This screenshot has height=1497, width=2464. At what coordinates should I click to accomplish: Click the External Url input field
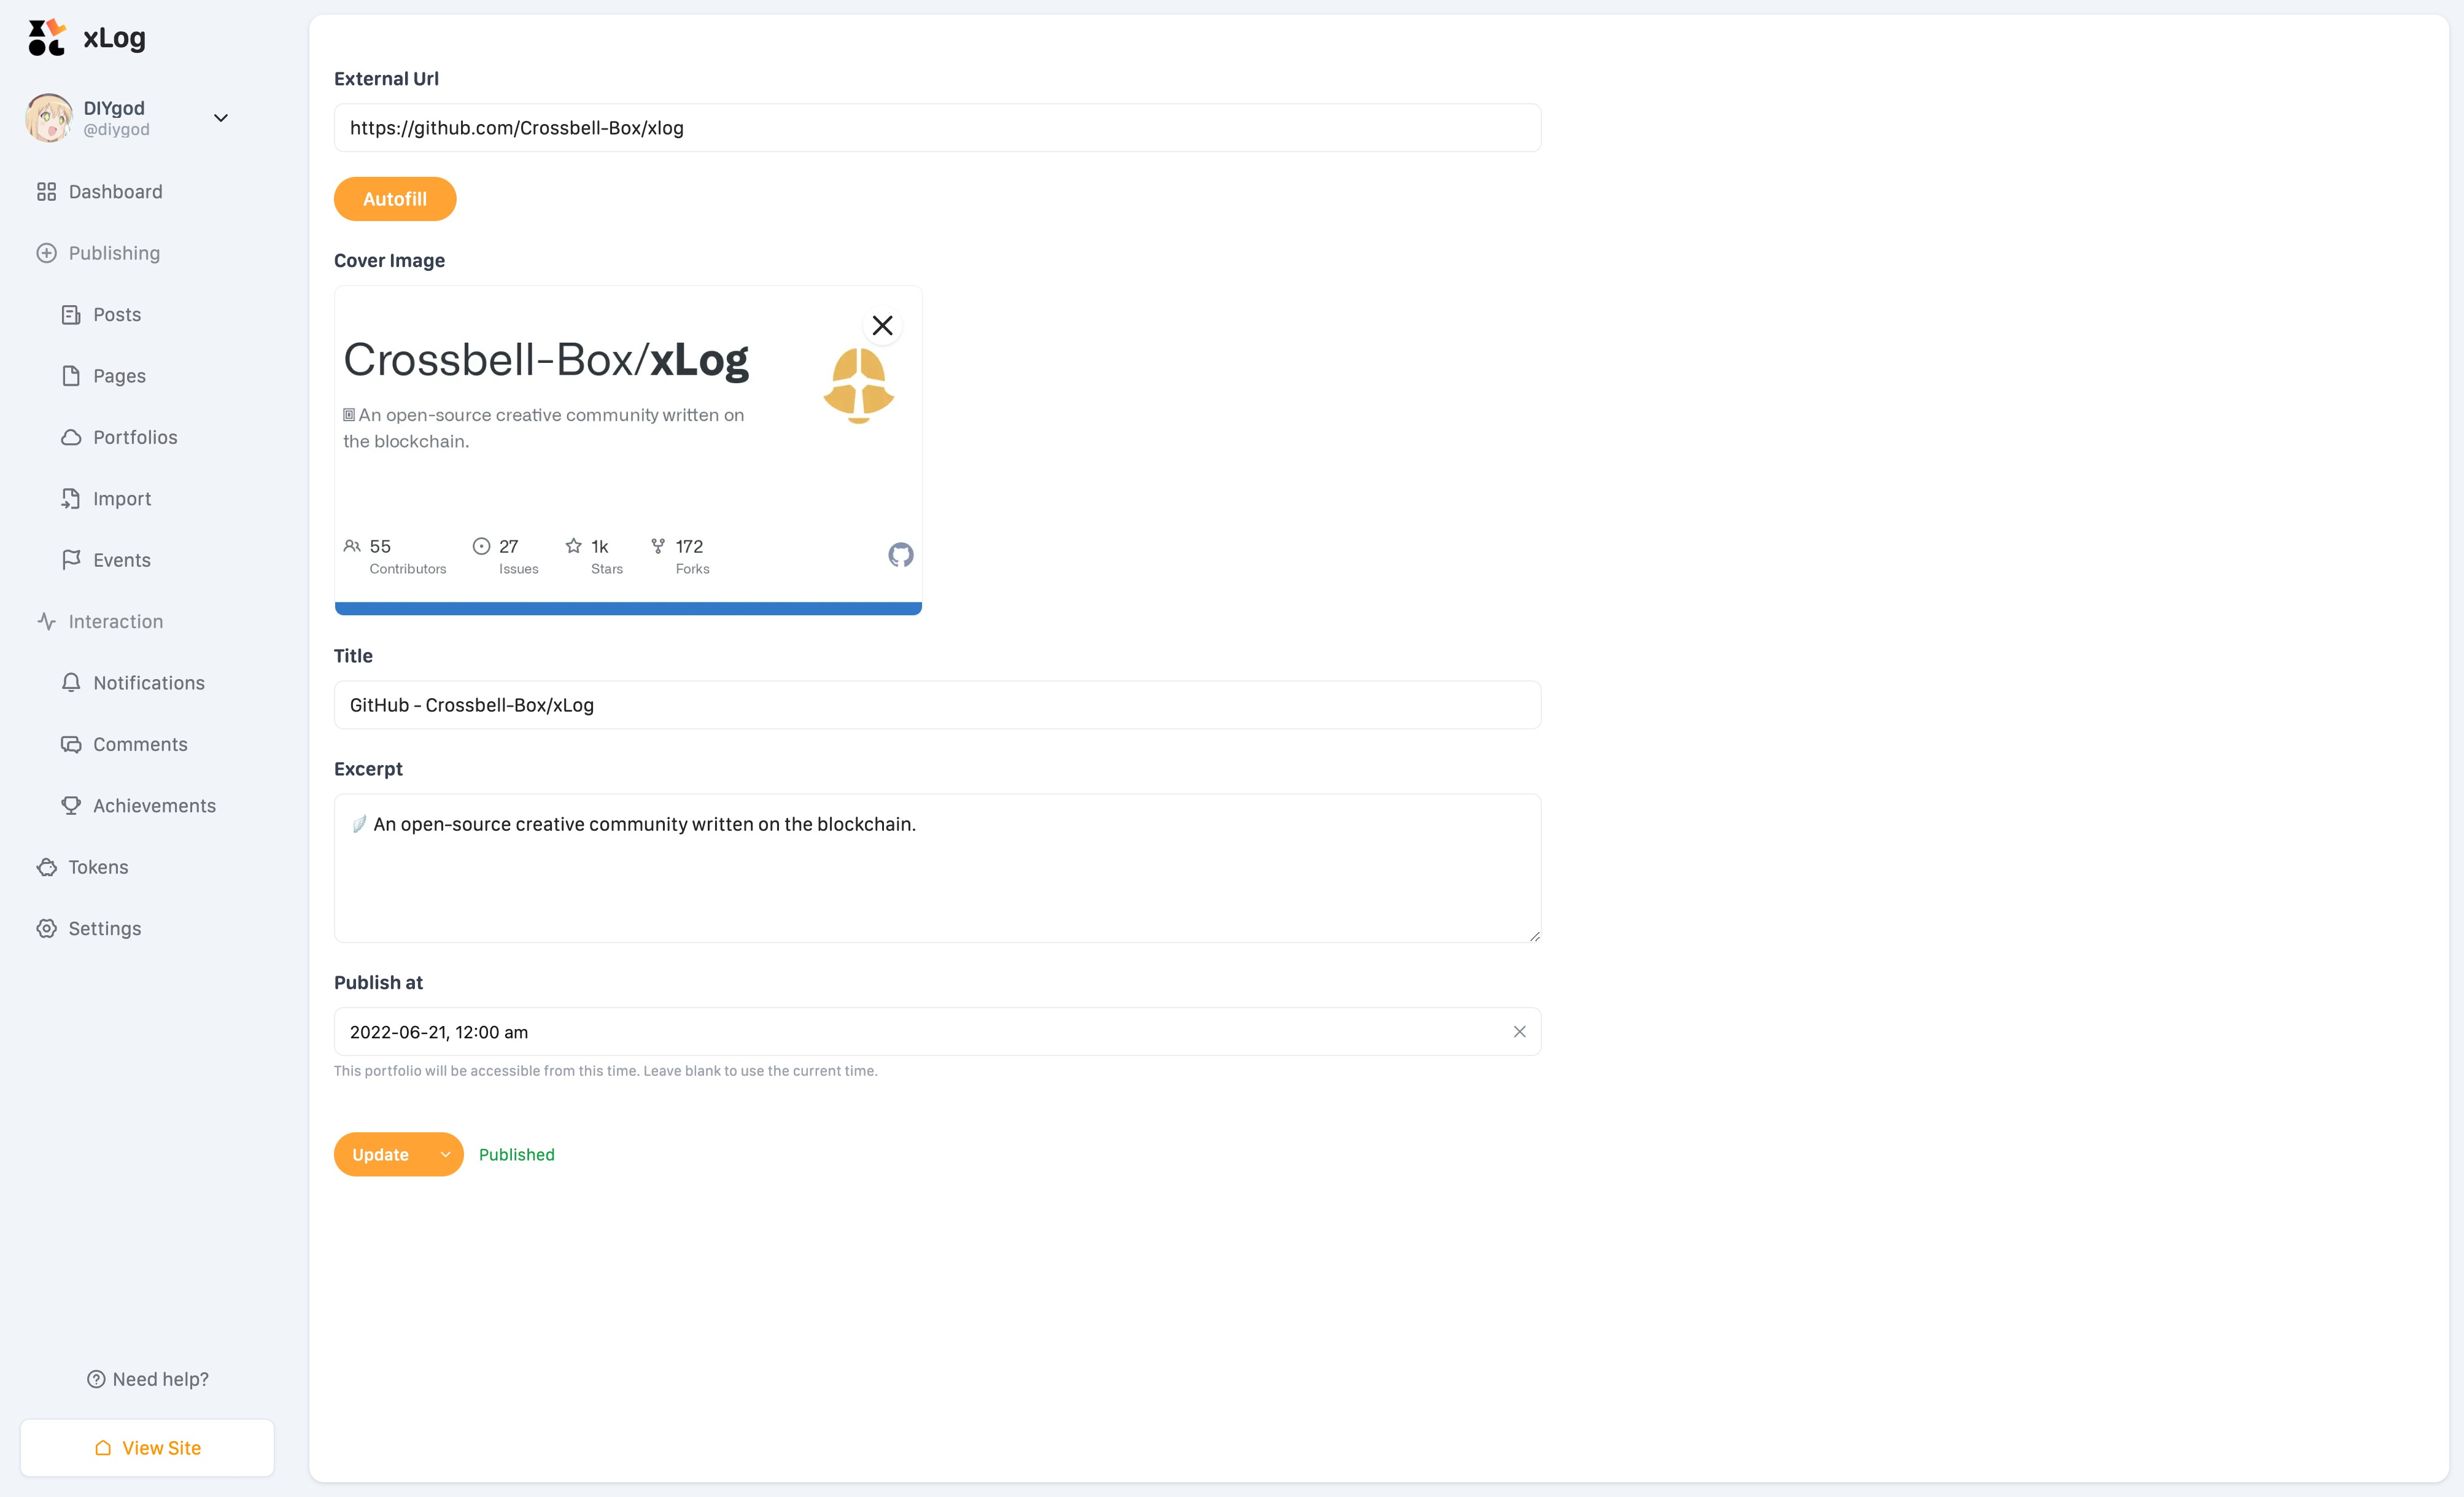click(x=937, y=128)
